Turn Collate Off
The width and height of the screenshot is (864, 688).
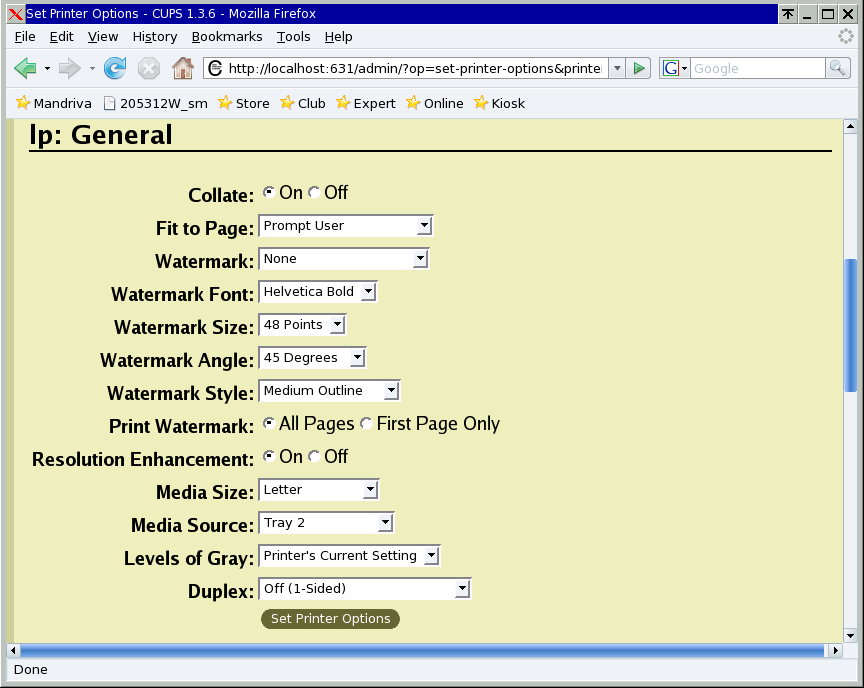[x=314, y=191]
